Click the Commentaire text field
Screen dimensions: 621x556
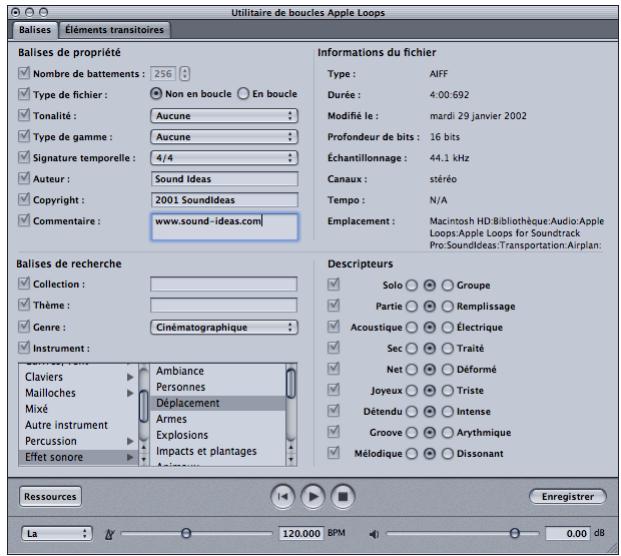coord(224,227)
